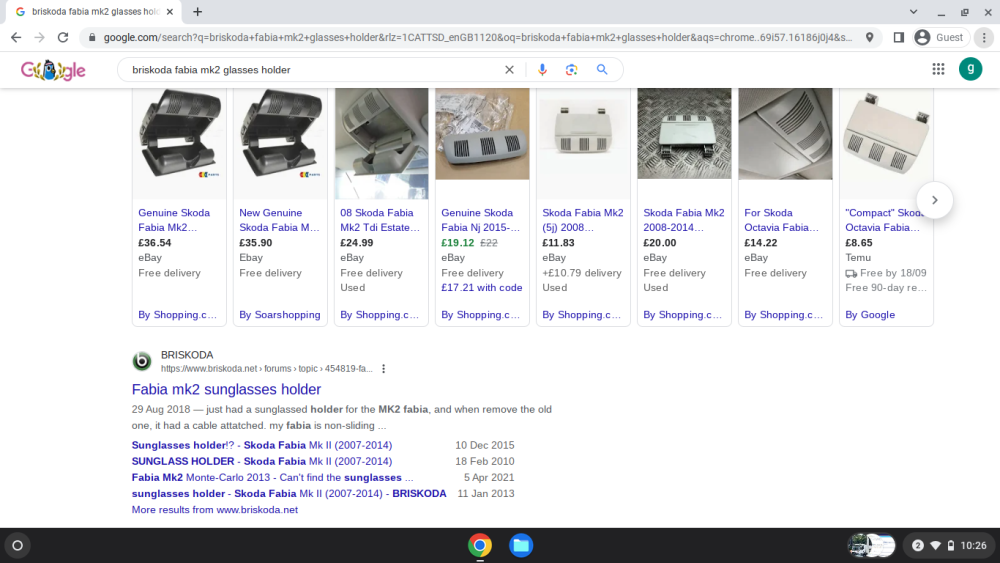Click thumbnail of £8.65 Temu holder
This screenshot has width=1000, height=563.
(886, 144)
